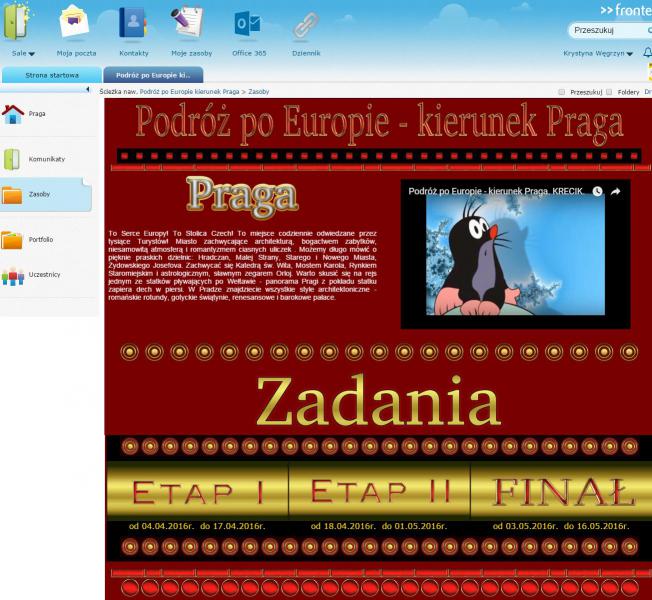Select the Podróż po Europie tab
The width and height of the screenshot is (652, 600).
pyautogui.click(x=153, y=75)
